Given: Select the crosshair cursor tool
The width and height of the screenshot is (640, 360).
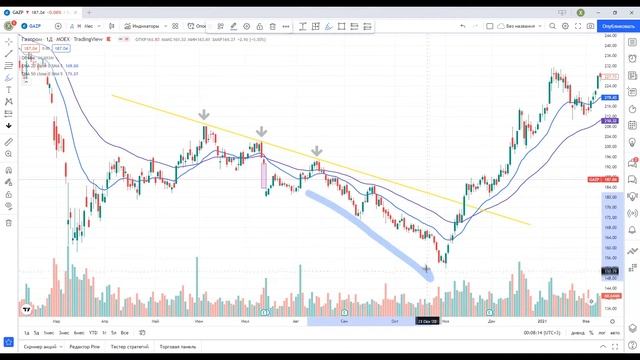Looking at the screenshot, I should pos(9,42).
